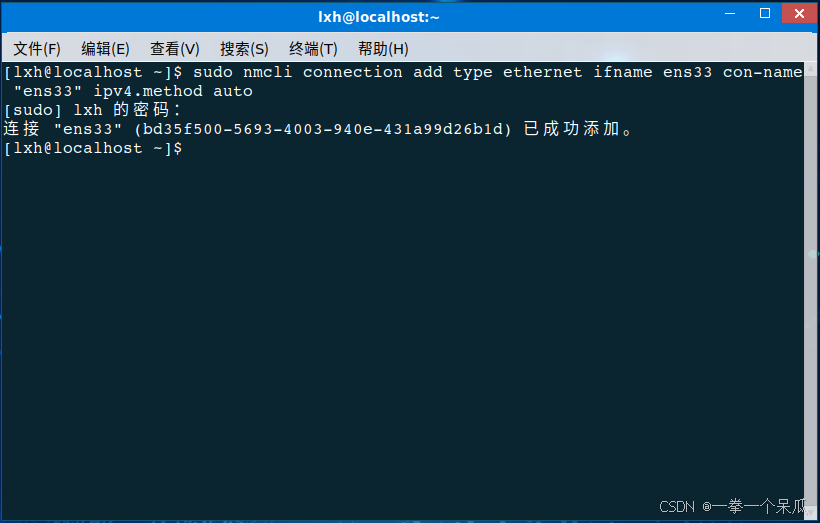The image size is (820, 523).
Task: Click the word ethernet in the command
Action: click(x=542, y=72)
